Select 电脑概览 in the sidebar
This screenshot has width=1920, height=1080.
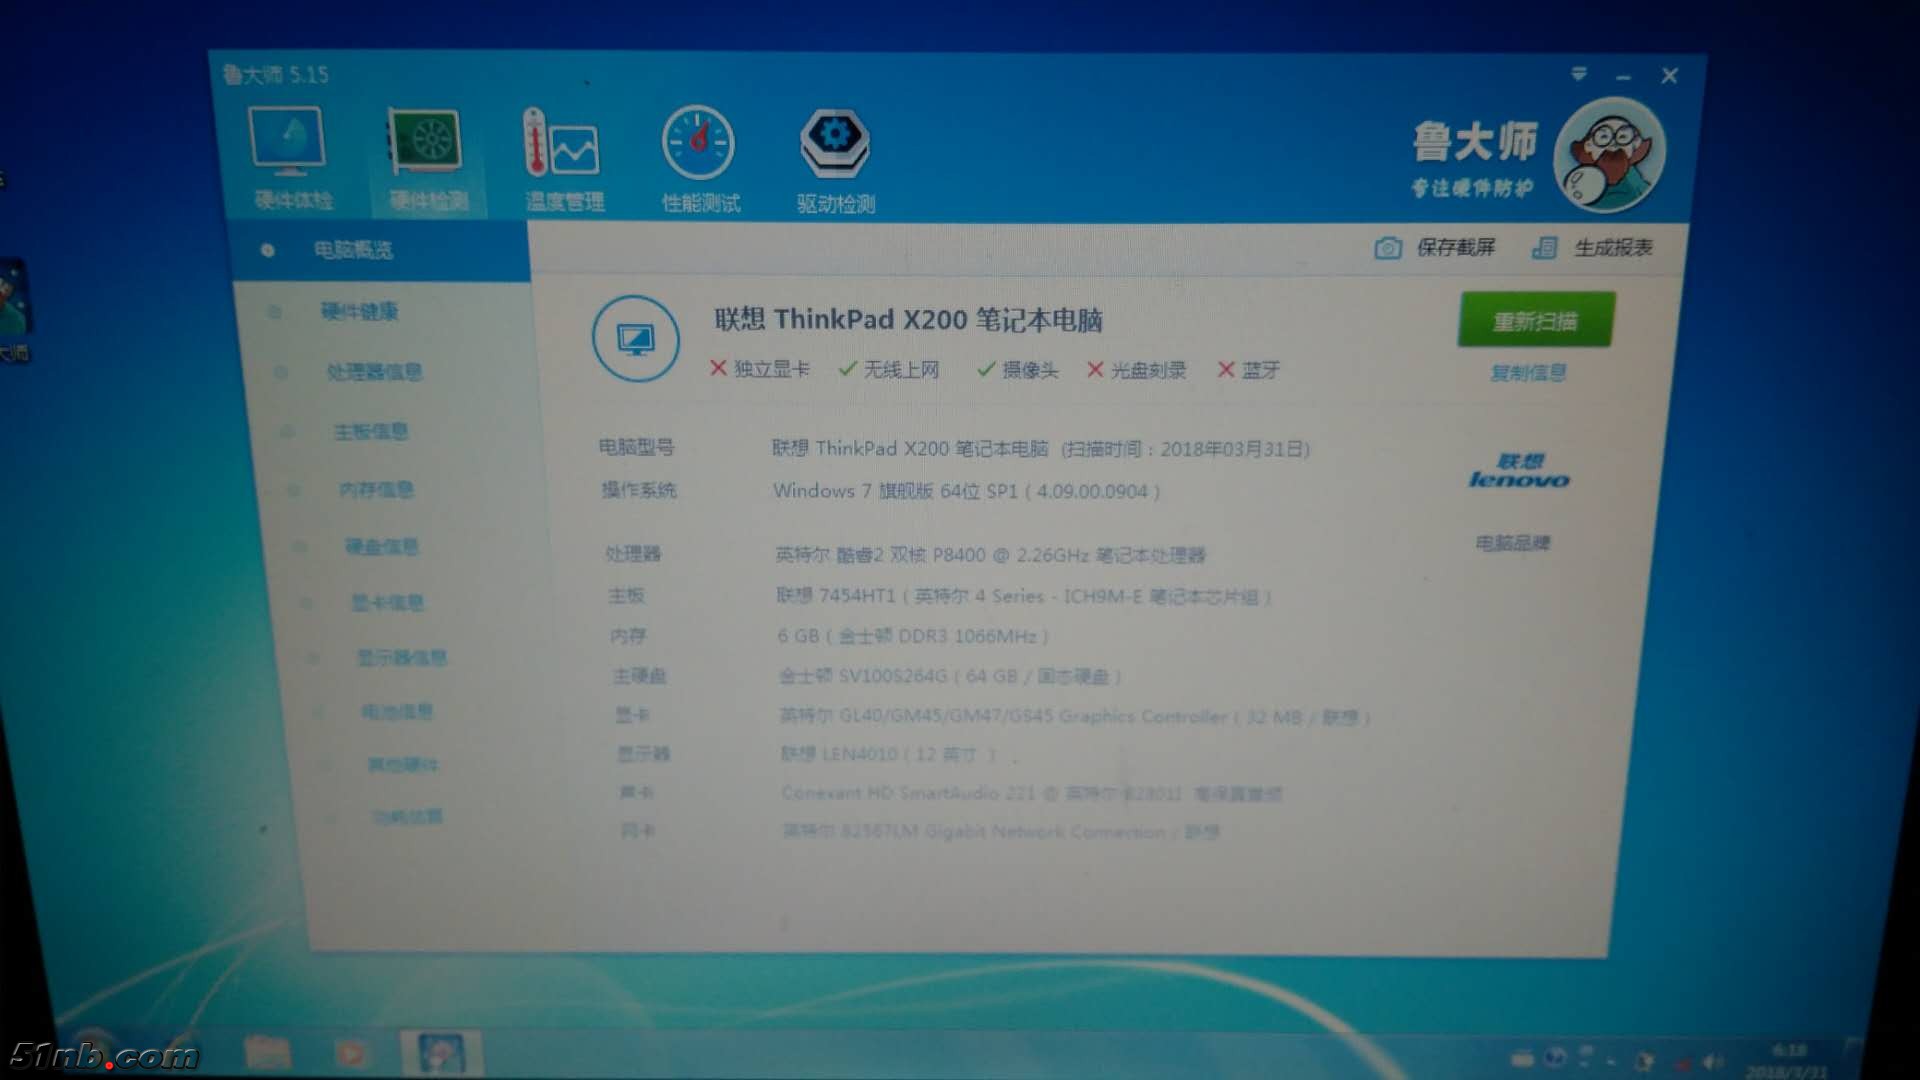point(353,250)
